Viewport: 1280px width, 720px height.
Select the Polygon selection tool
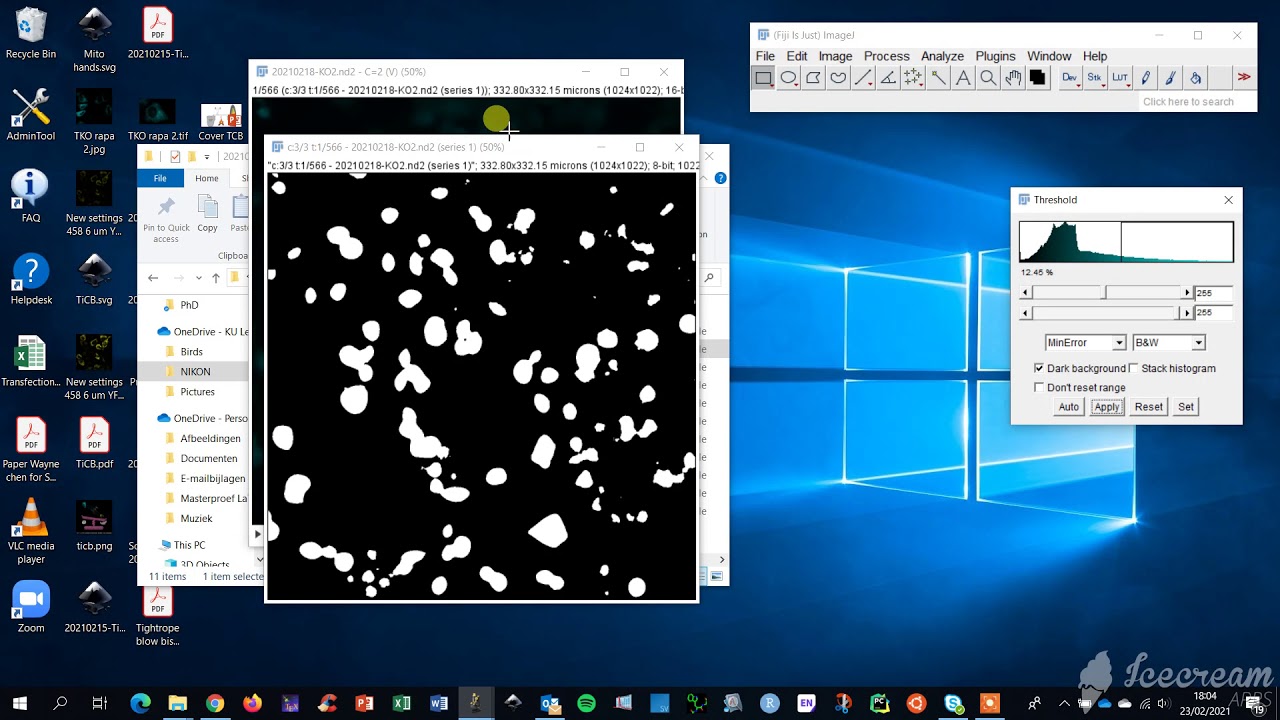coord(814,78)
